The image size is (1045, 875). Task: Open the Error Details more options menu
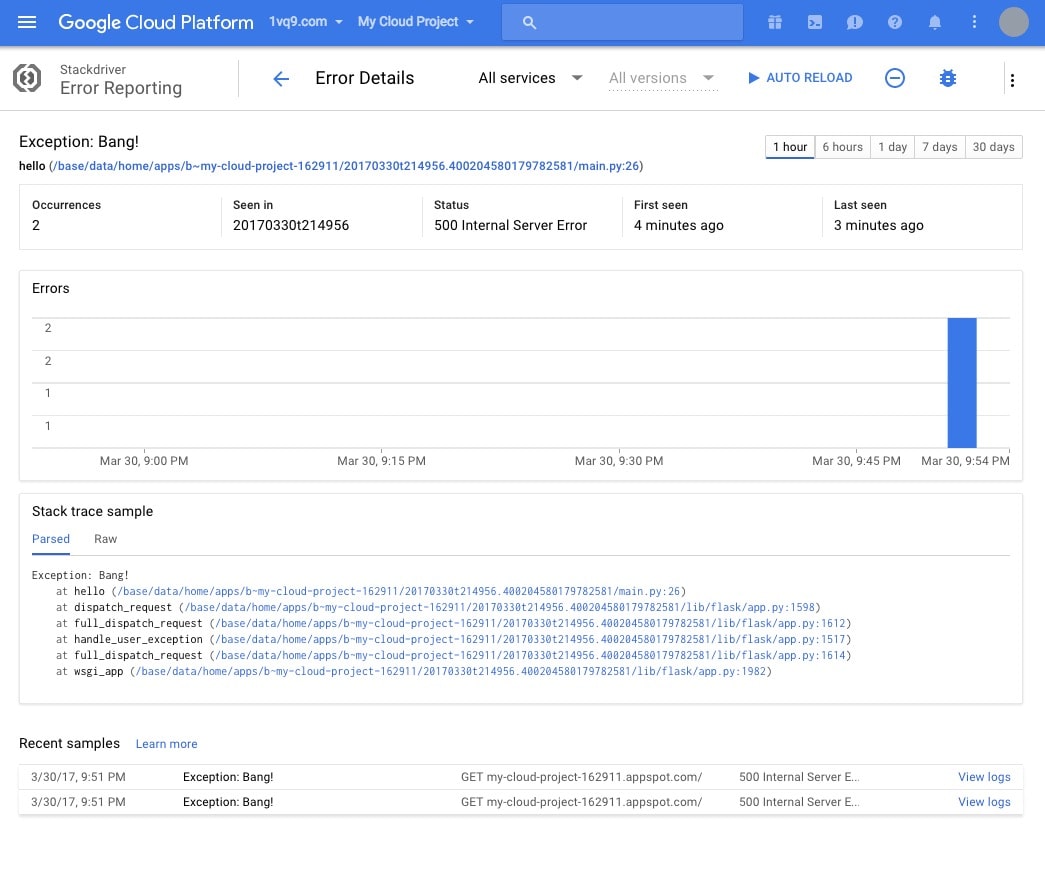(1012, 80)
